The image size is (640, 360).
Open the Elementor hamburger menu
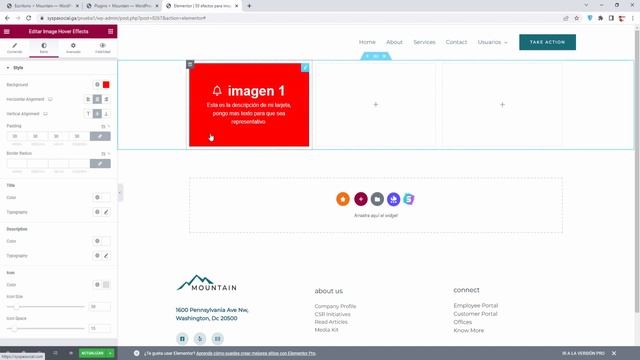click(7, 31)
